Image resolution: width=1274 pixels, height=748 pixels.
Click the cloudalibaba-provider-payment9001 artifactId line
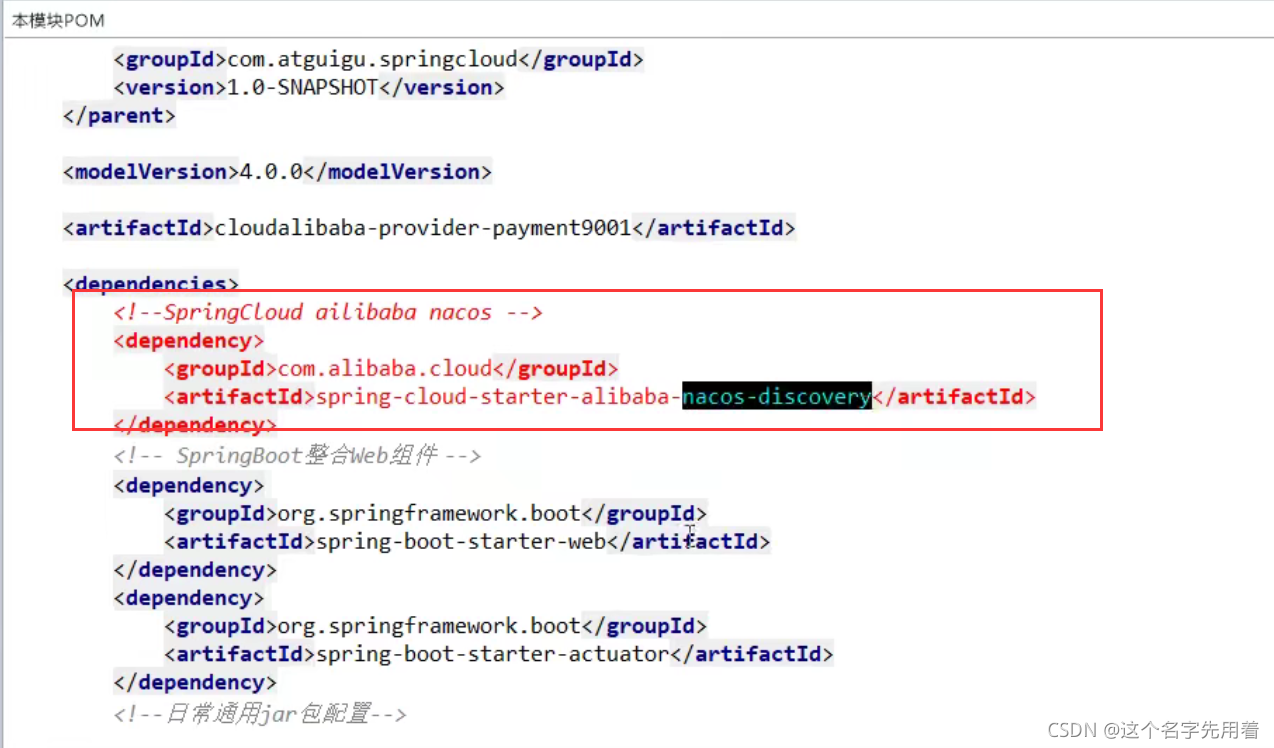pyautogui.click(x=429, y=227)
